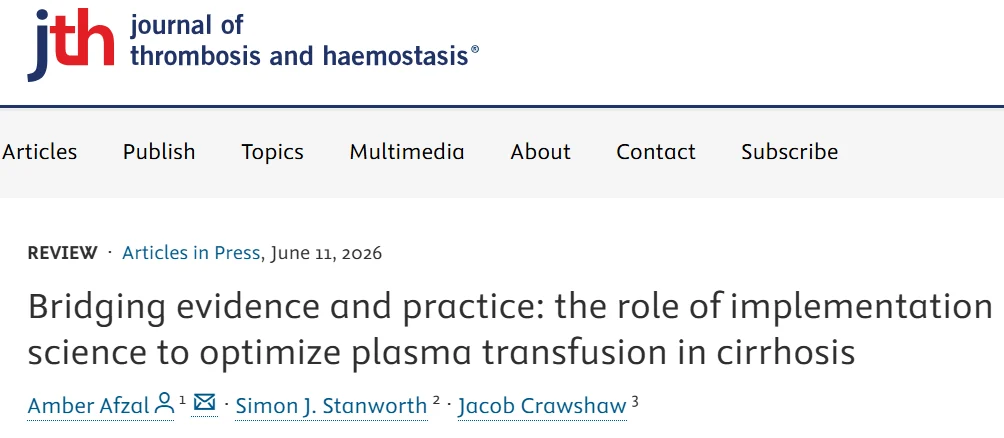The height and width of the screenshot is (438, 1004).
Task: Click the REVIEW article type label
Action: (63, 253)
